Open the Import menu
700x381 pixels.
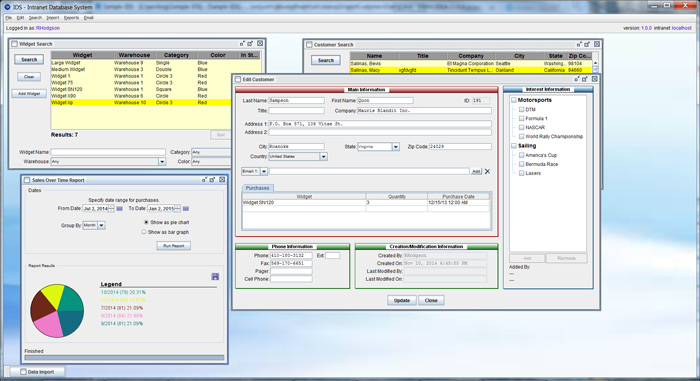click(x=53, y=18)
